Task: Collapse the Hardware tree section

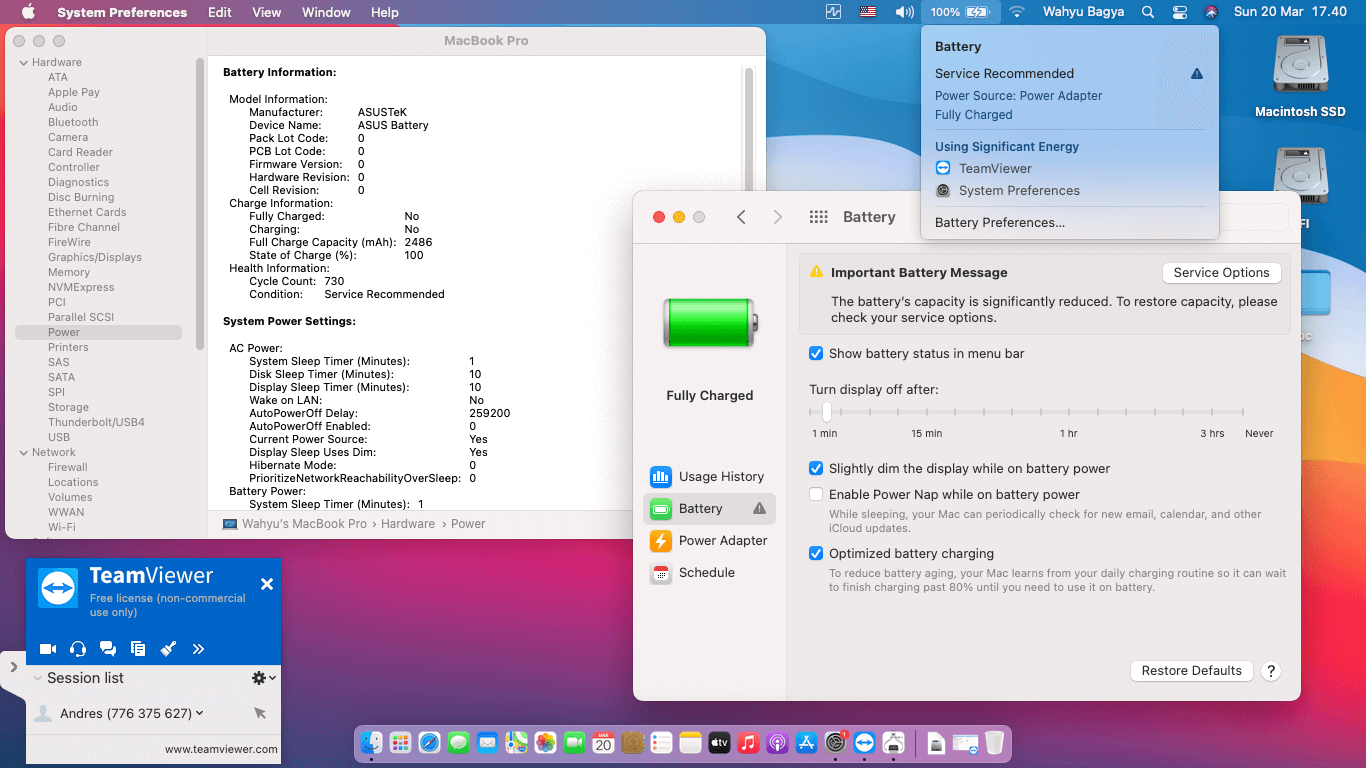Action: point(23,63)
